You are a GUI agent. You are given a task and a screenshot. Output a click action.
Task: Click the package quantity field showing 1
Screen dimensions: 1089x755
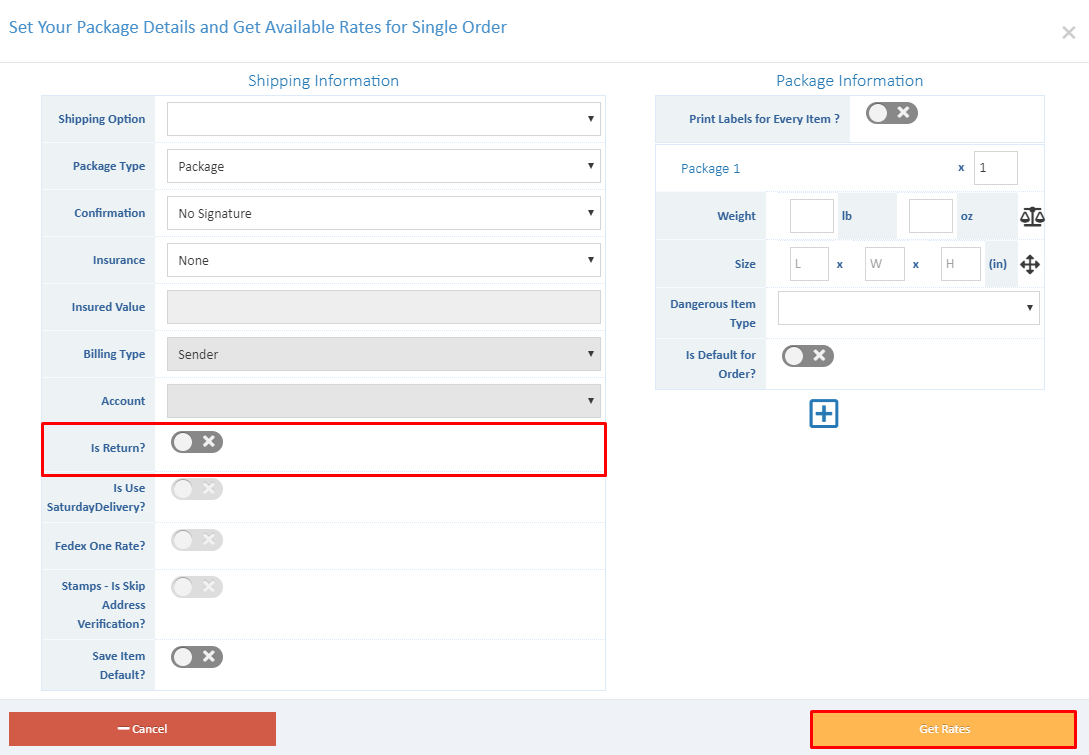click(x=995, y=167)
